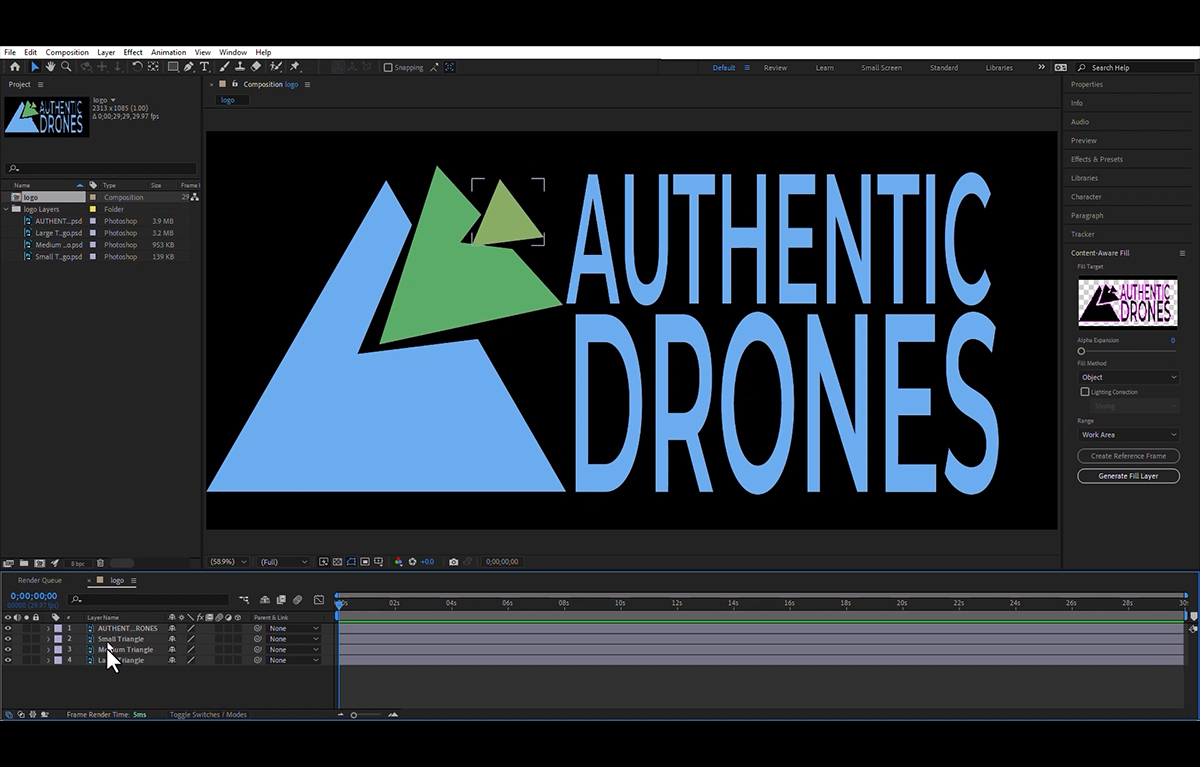Click the New Folder icon in Project panel
1200x767 pixels.
pyautogui.click(x=24, y=563)
